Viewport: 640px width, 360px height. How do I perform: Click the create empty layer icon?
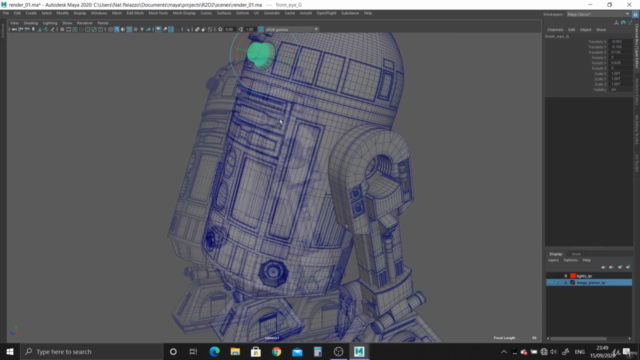[x=620, y=267]
